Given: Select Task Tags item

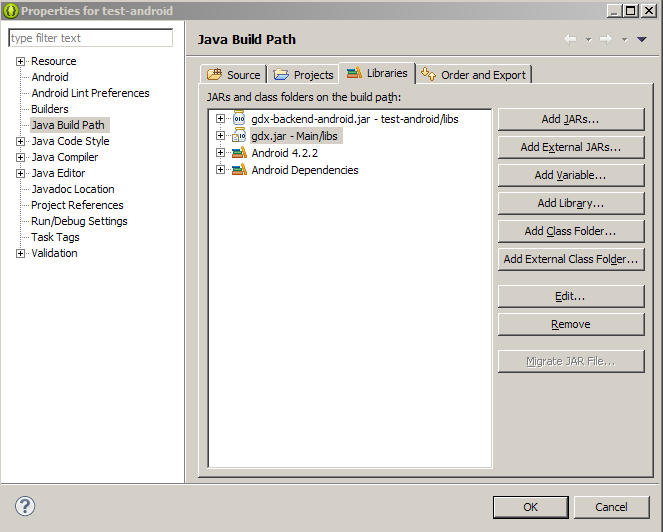Looking at the screenshot, I should (55, 237).
